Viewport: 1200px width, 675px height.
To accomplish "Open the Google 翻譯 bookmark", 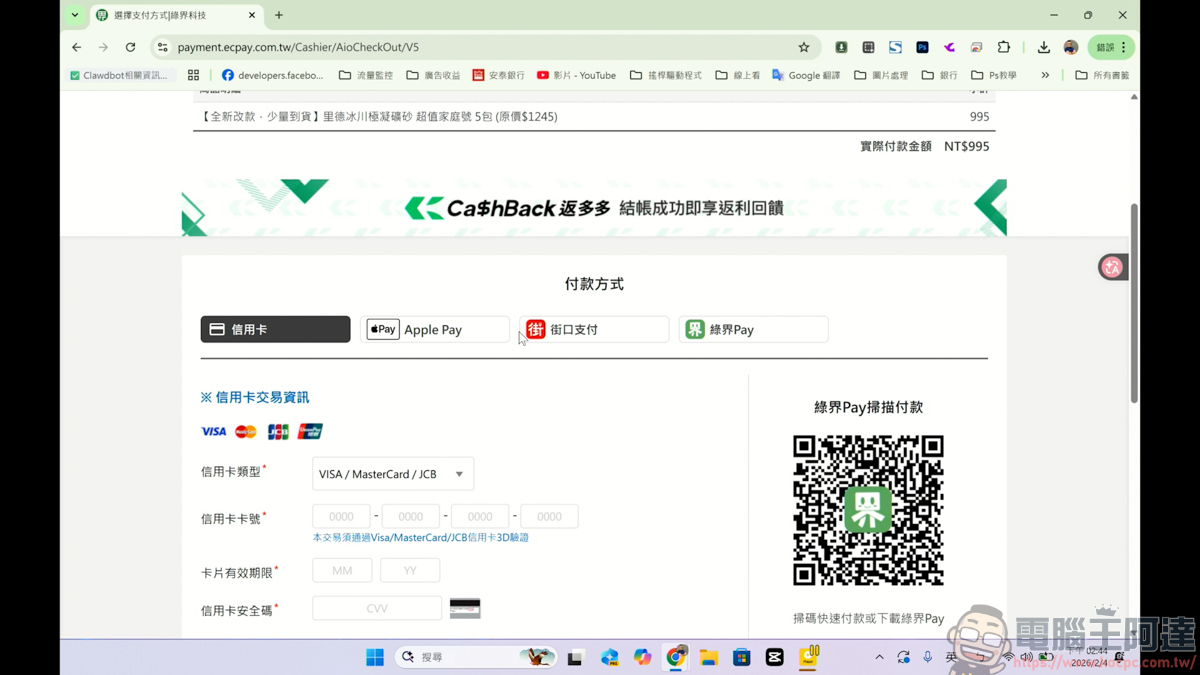I will click(x=806, y=75).
